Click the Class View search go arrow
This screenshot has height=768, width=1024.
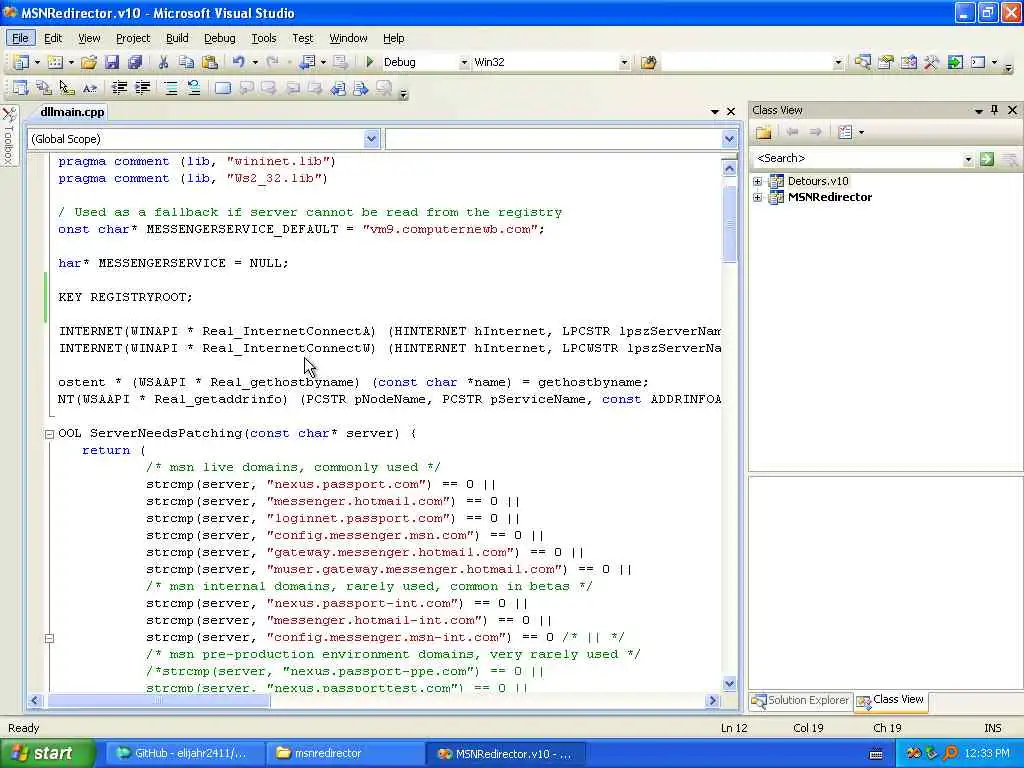pyautogui.click(x=987, y=159)
